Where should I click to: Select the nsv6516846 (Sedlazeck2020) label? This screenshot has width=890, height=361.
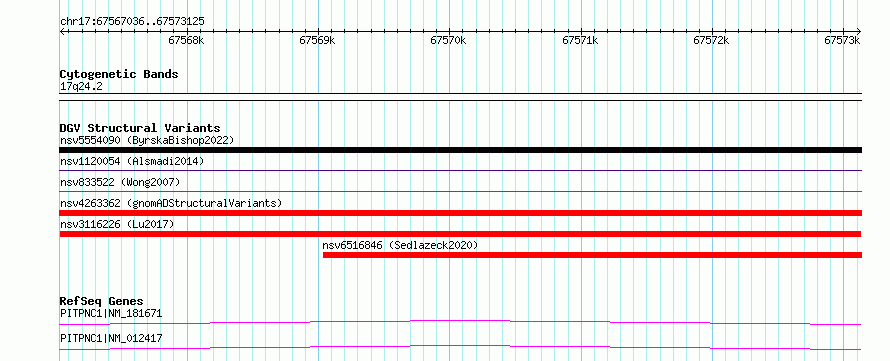pos(400,245)
